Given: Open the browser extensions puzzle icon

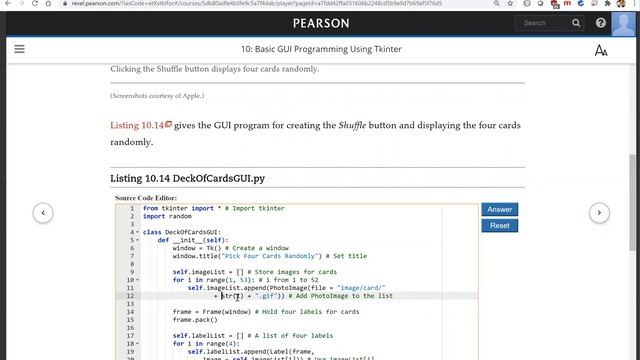Looking at the screenshot, I should click(x=608, y=3).
